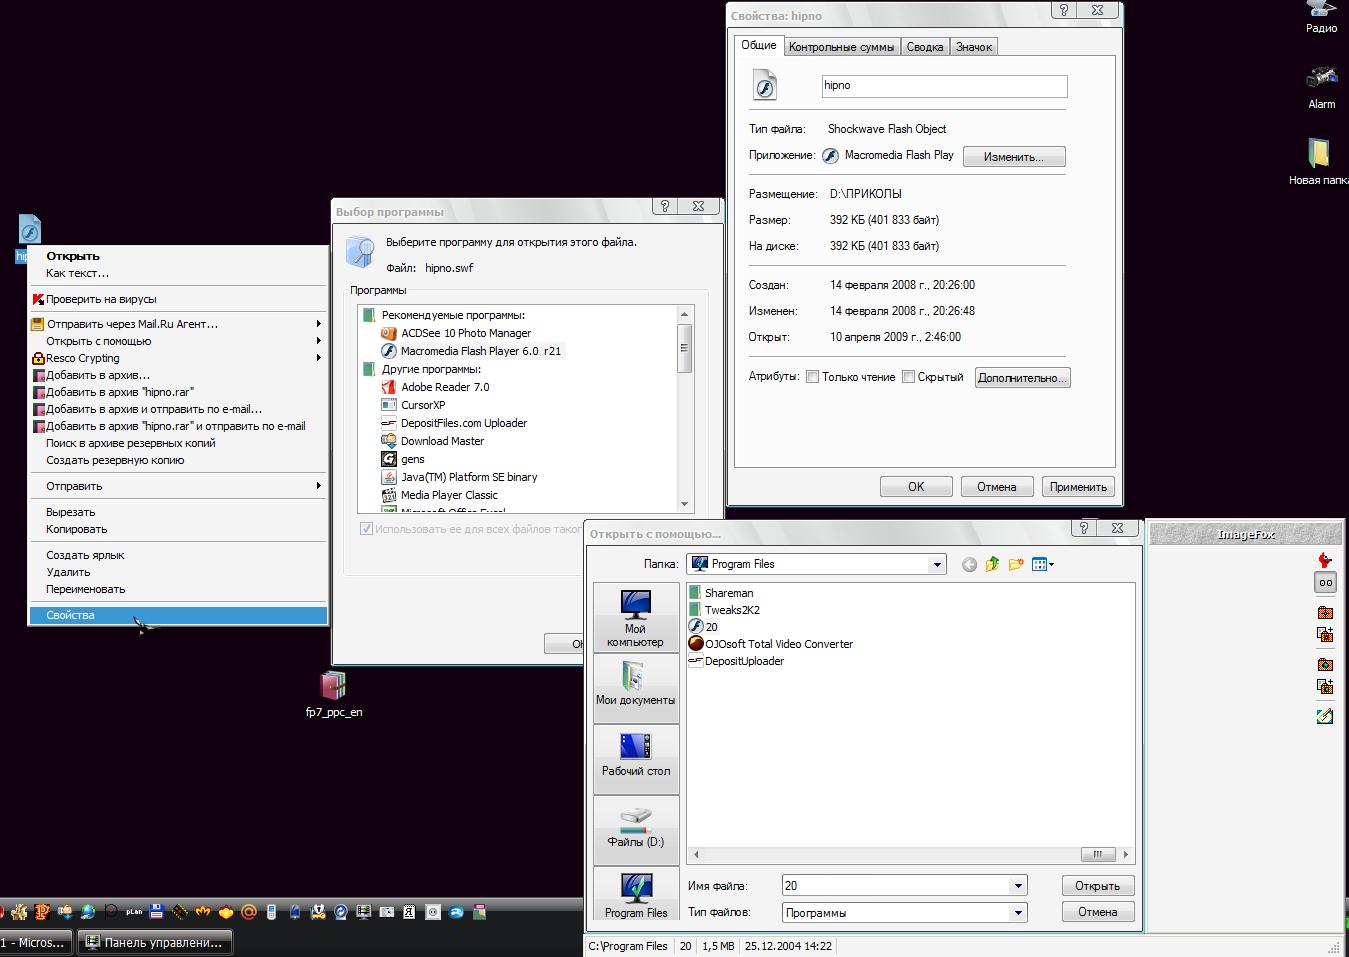Image resolution: width=1349 pixels, height=957 pixels.
Task: Expand Отправить через Mail.Ru Агент submenu
Action: 178,324
